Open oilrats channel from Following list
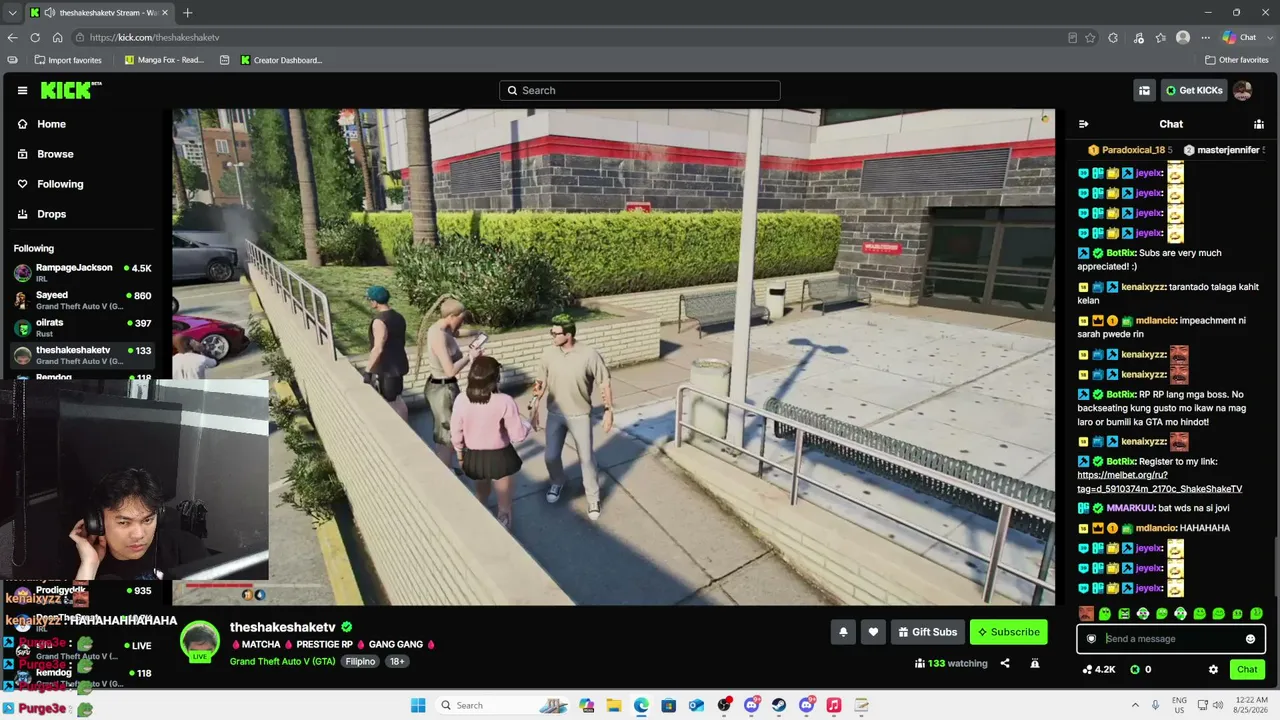The image size is (1280, 720). (82, 327)
